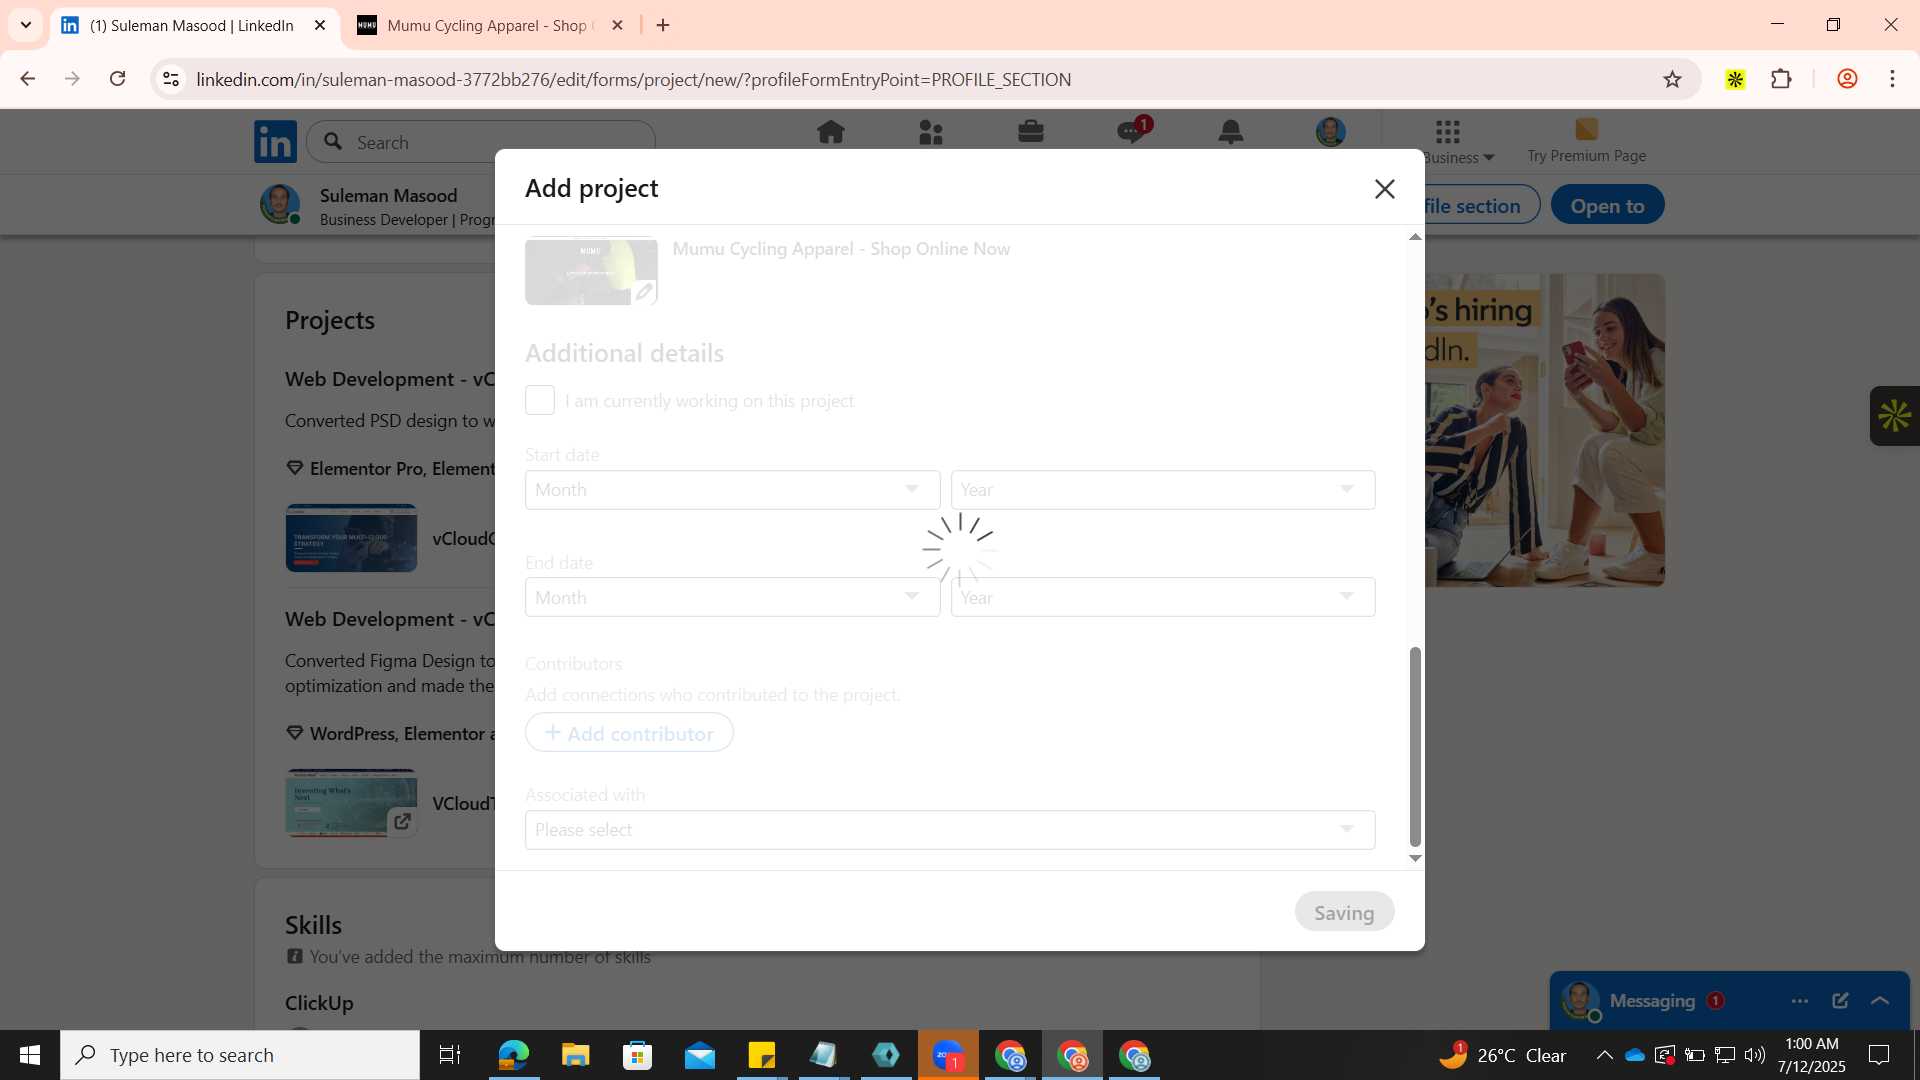Bookmark this page with the star icon
This screenshot has height=1080, width=1920.
pyautogui.click(x=1672, y=79)
